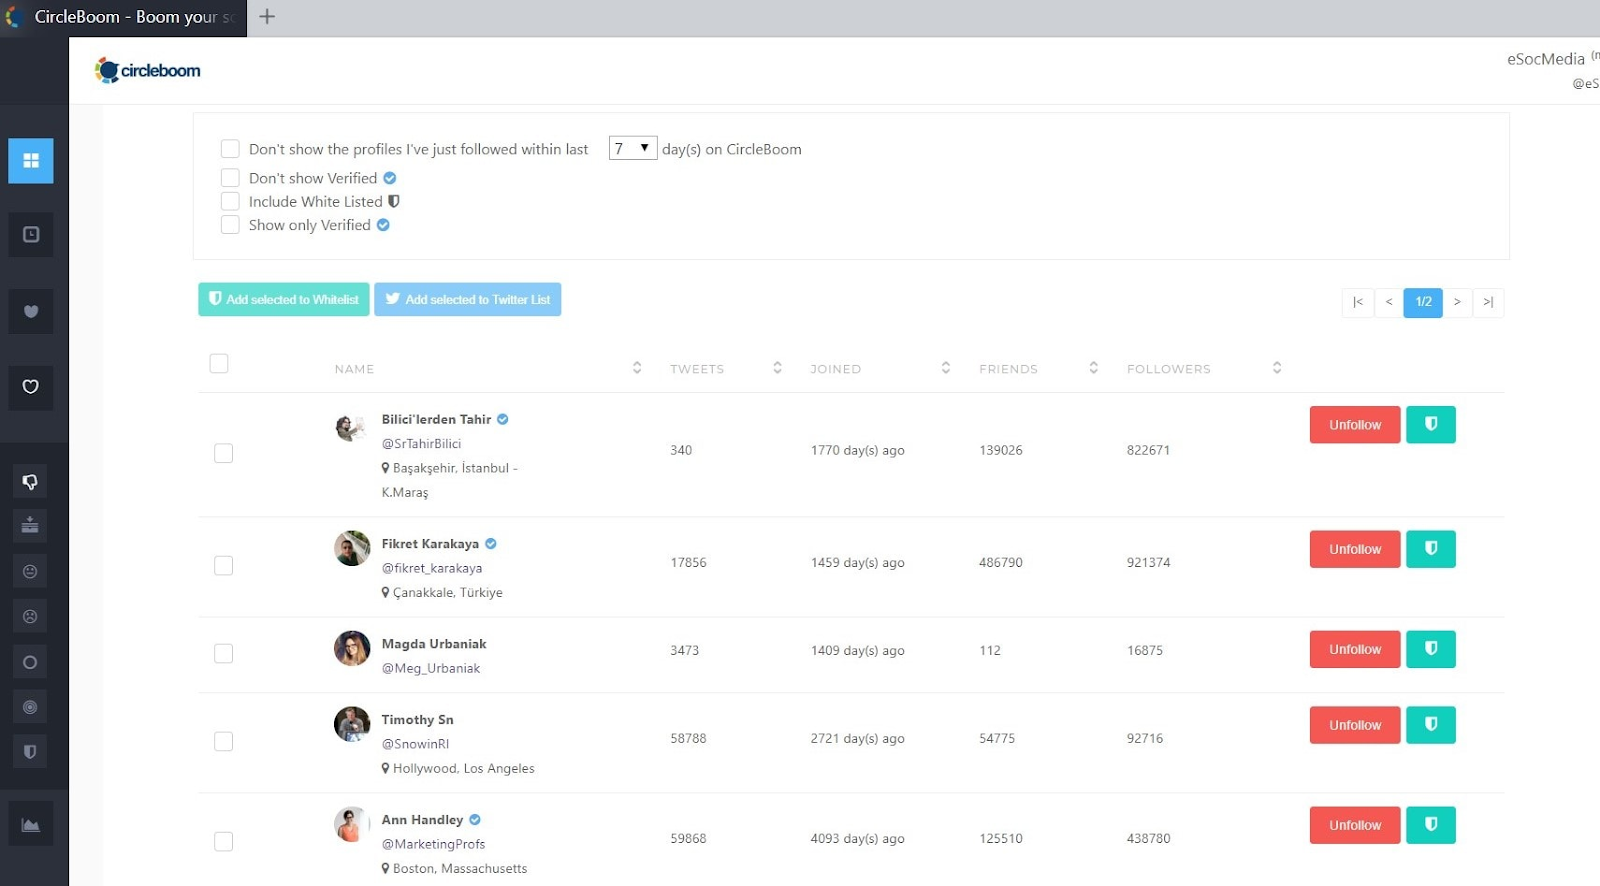The image size is (1600, 886).
Task: Click Add selected to Whitelist button
Action: coord(284,299)
